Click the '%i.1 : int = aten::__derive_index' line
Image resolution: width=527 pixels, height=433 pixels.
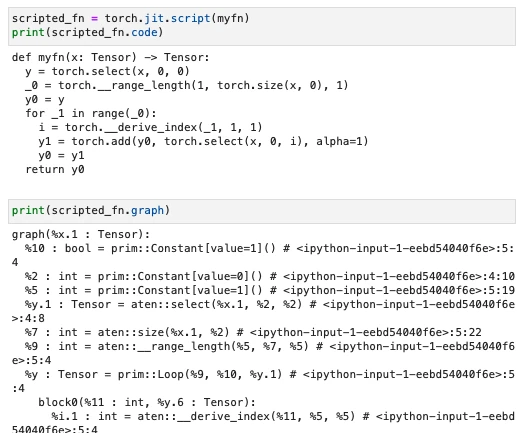[263, 423]
